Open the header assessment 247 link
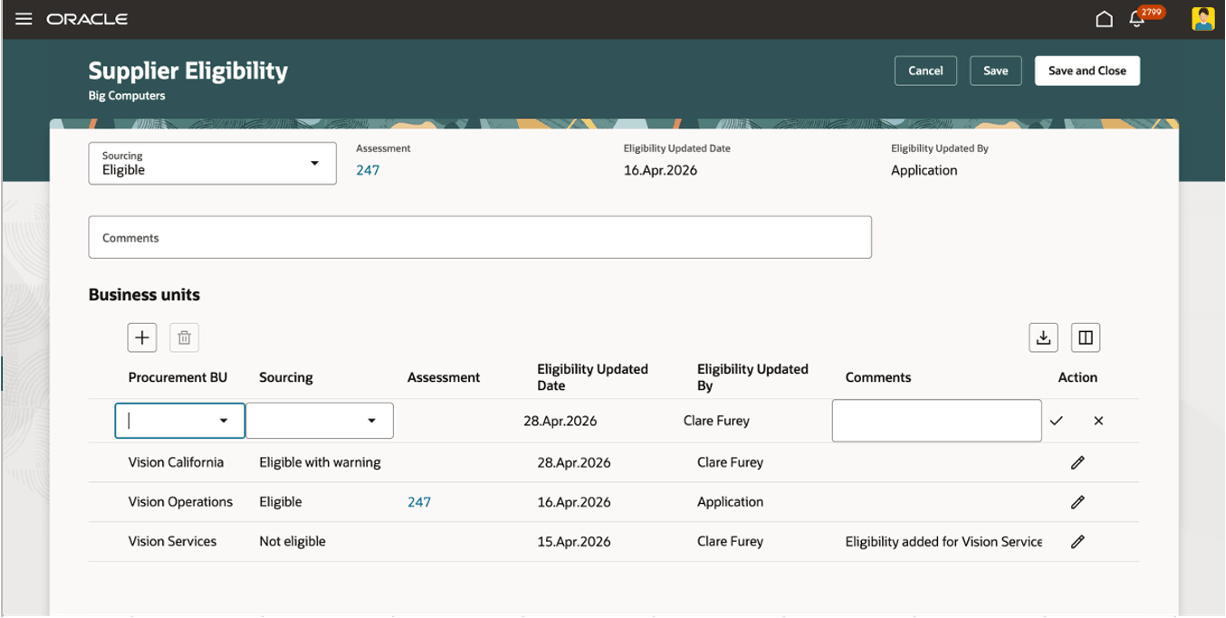The height and width of the screenshot is (618, 1226). [368, 170]
